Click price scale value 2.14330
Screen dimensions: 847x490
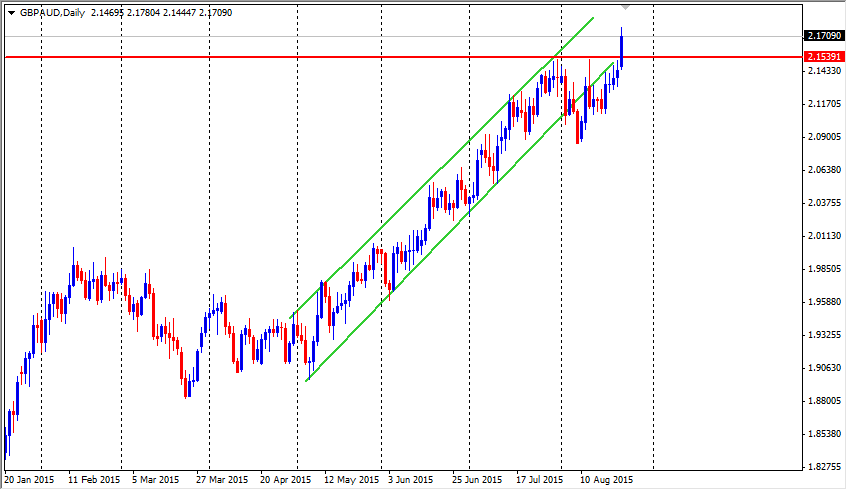(x=824, y=71)
